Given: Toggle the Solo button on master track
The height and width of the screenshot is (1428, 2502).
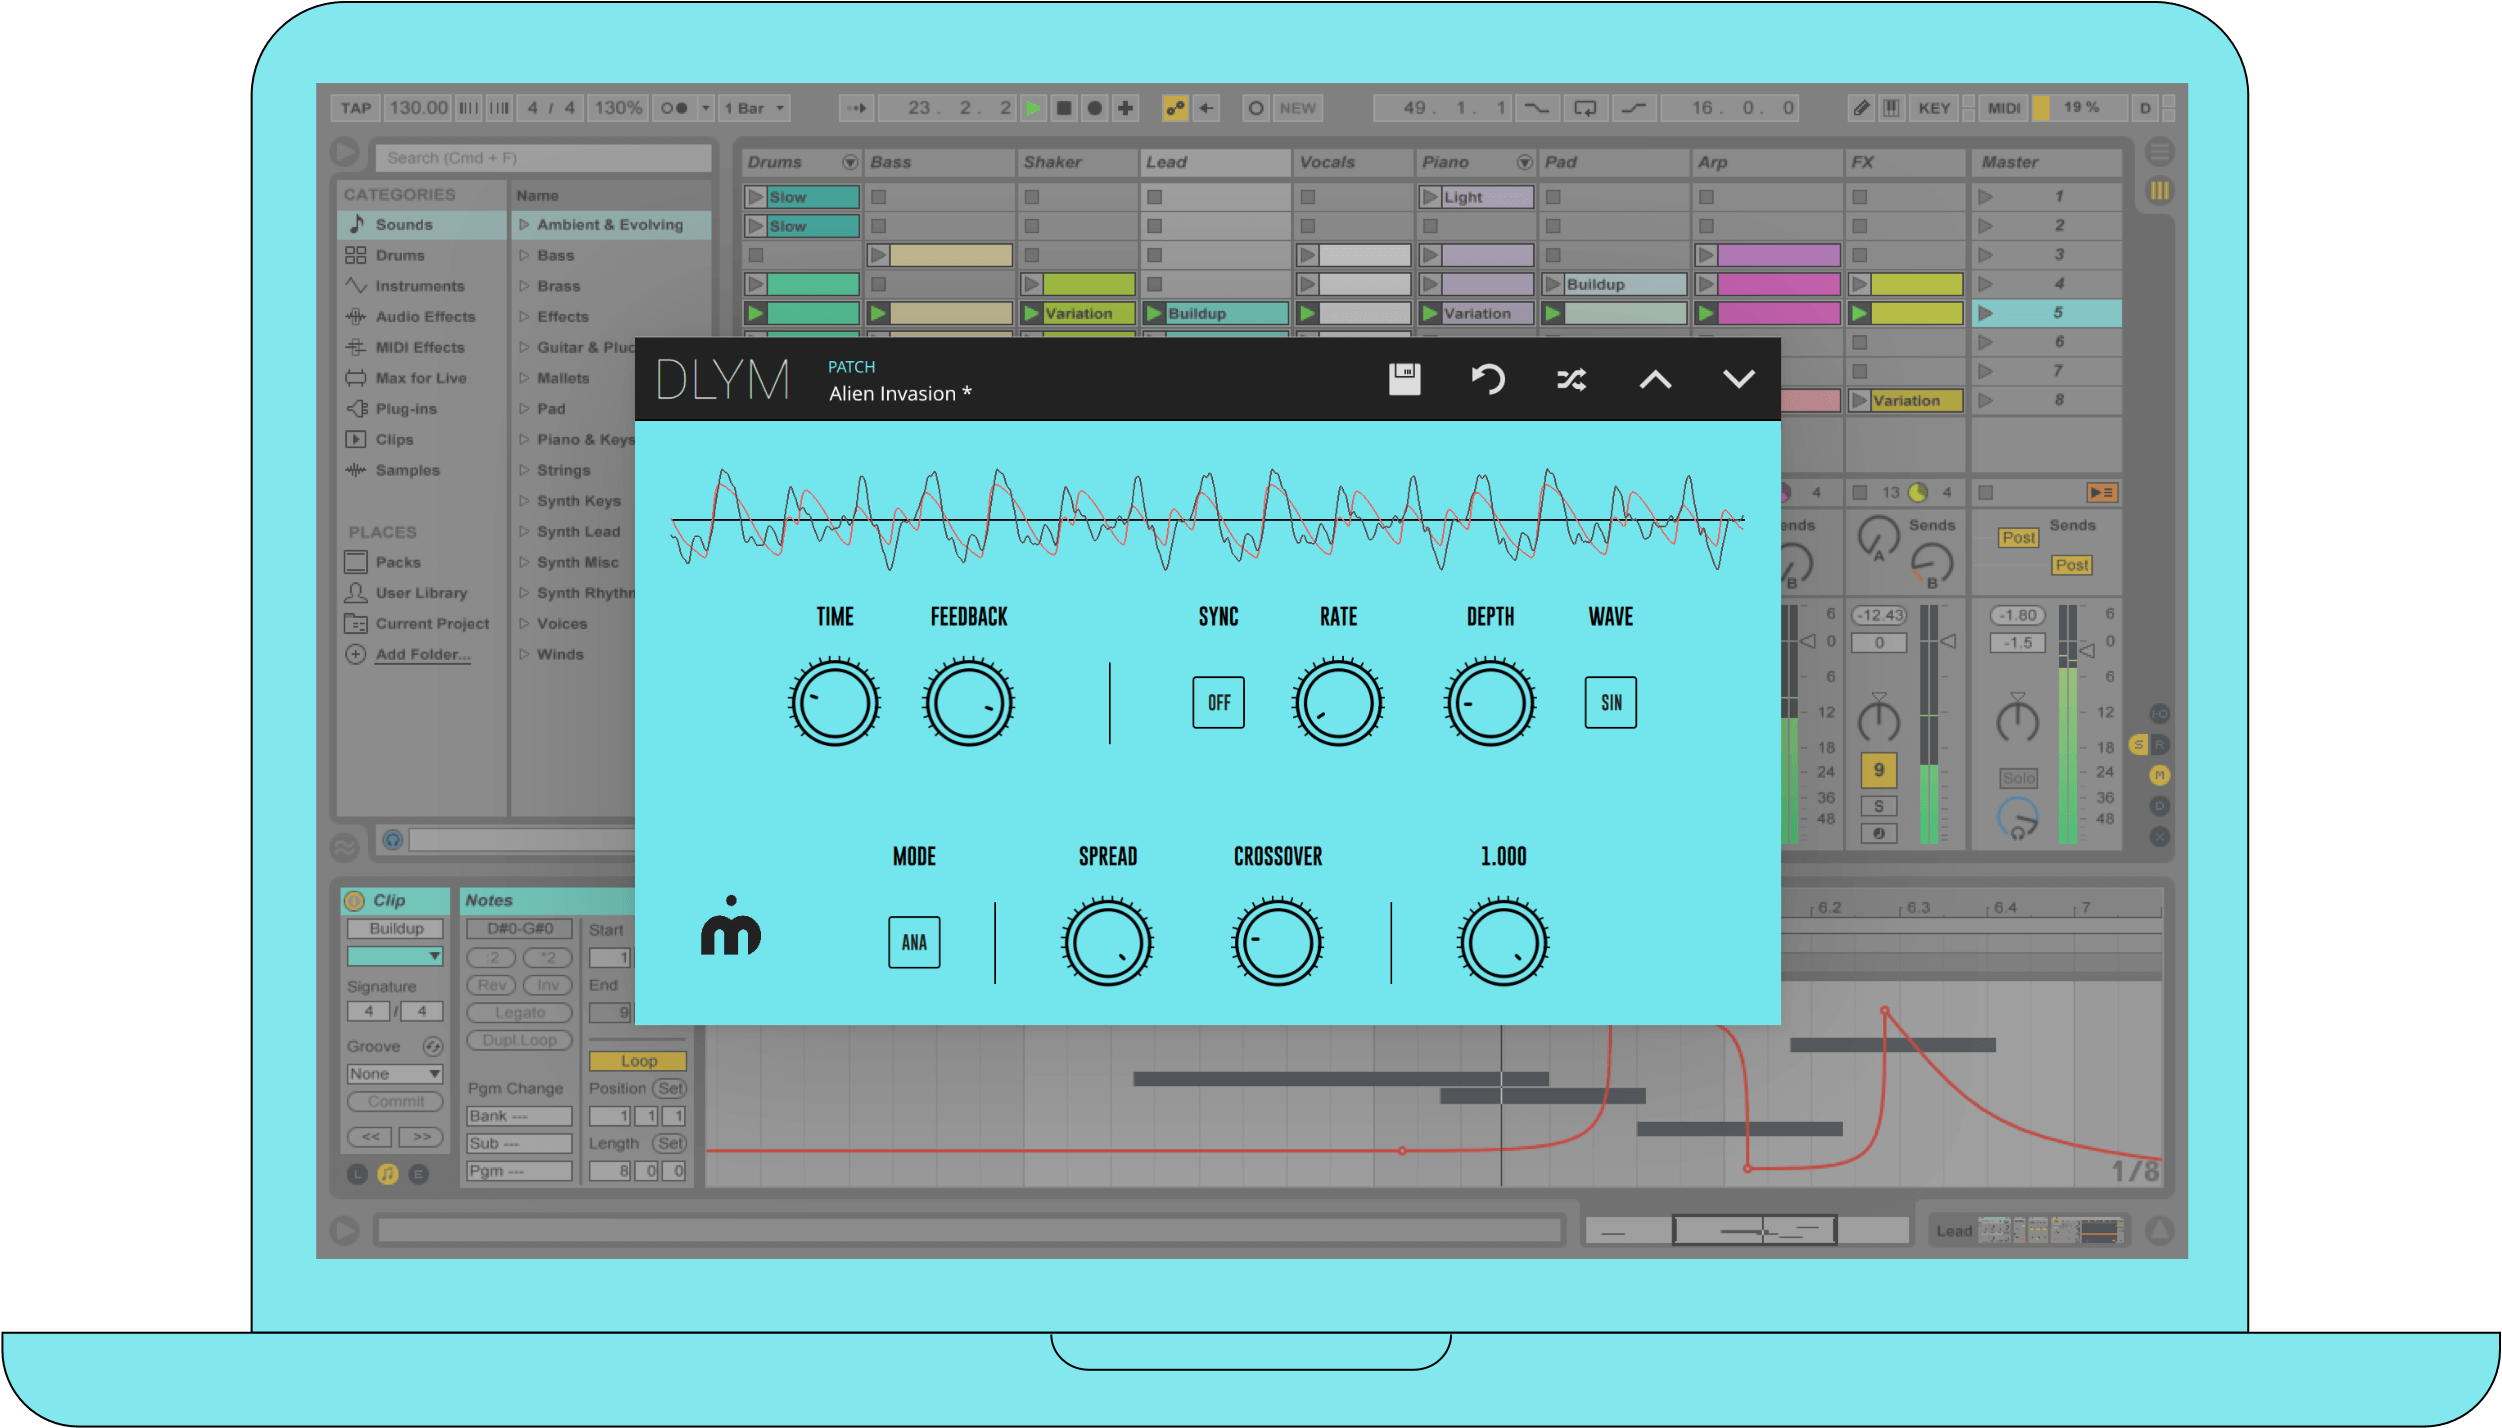Looking at the screenshot, I should pyautogui.click(x=2018, y=778).
